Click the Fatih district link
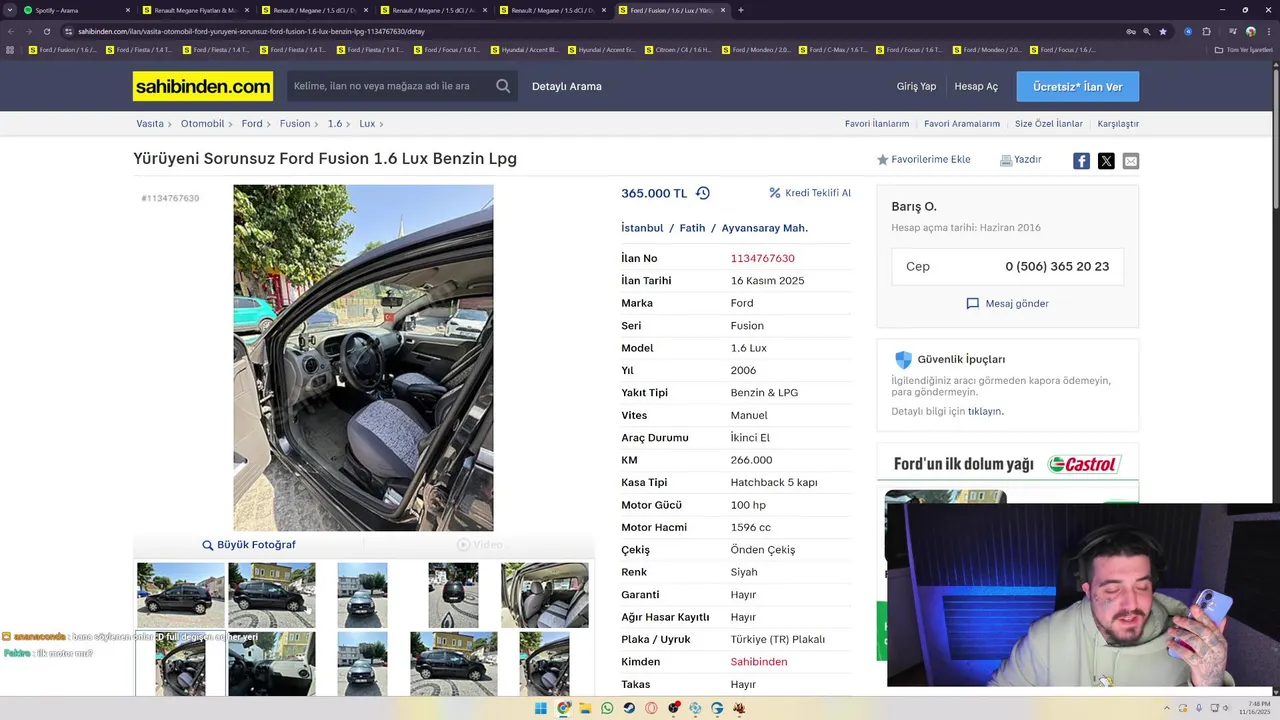The width and height of the screenshot is (1280, 720). pos(692,228)
